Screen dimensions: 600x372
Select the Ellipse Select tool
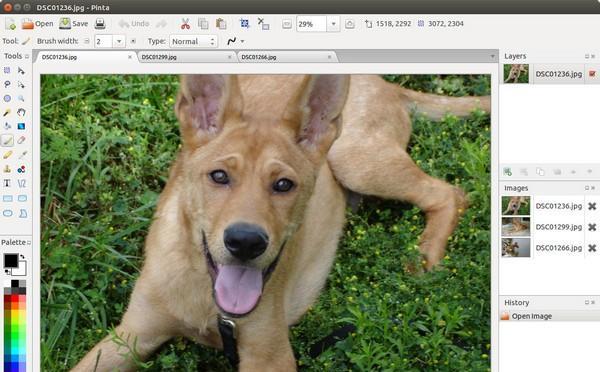tap(7, 98)
